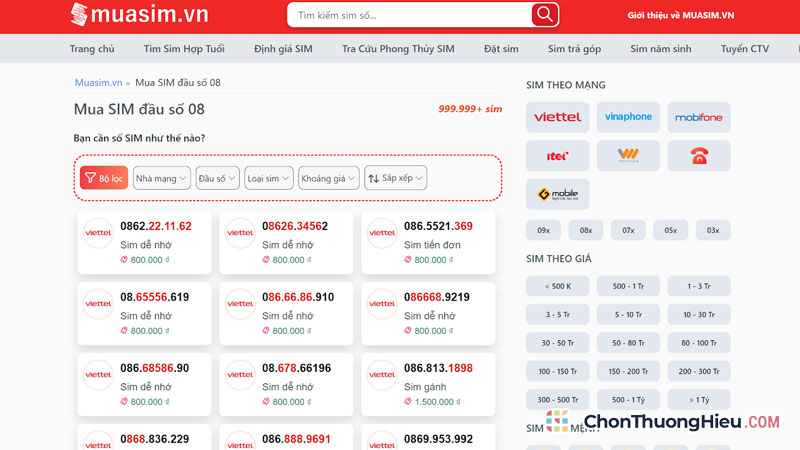The width and height of the screenshot is (800, 450).
Task: Select the Vinaphone network logo tile
Action: point(628,117)
